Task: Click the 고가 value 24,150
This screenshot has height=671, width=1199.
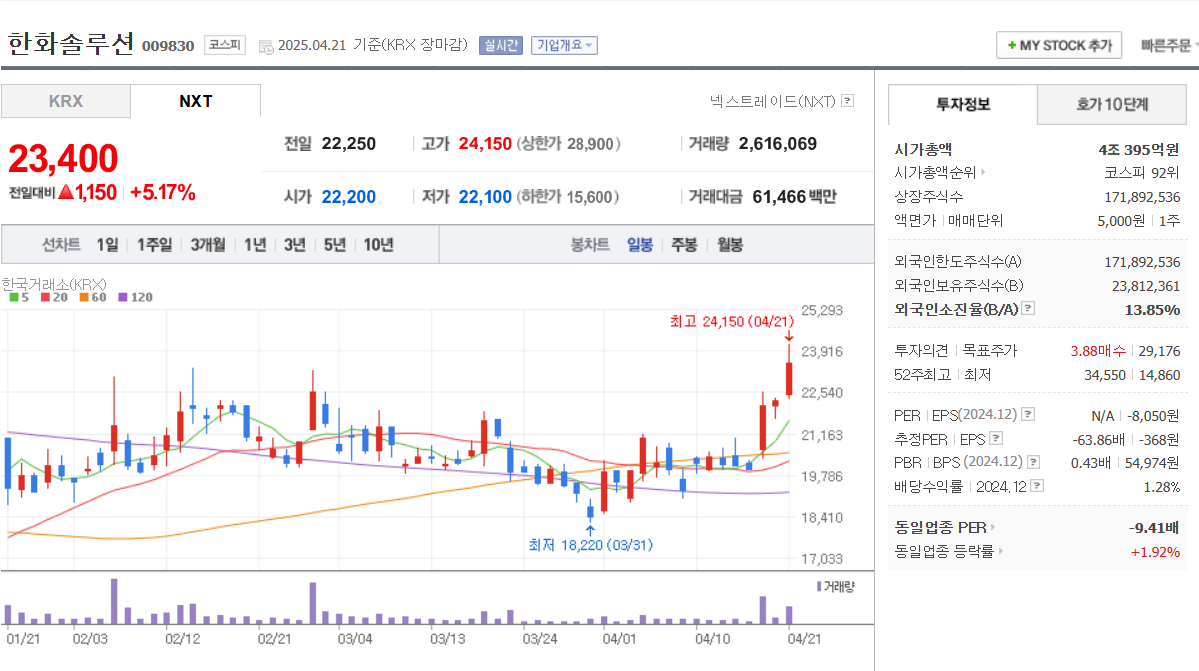Action: click(x=485, y=144)
